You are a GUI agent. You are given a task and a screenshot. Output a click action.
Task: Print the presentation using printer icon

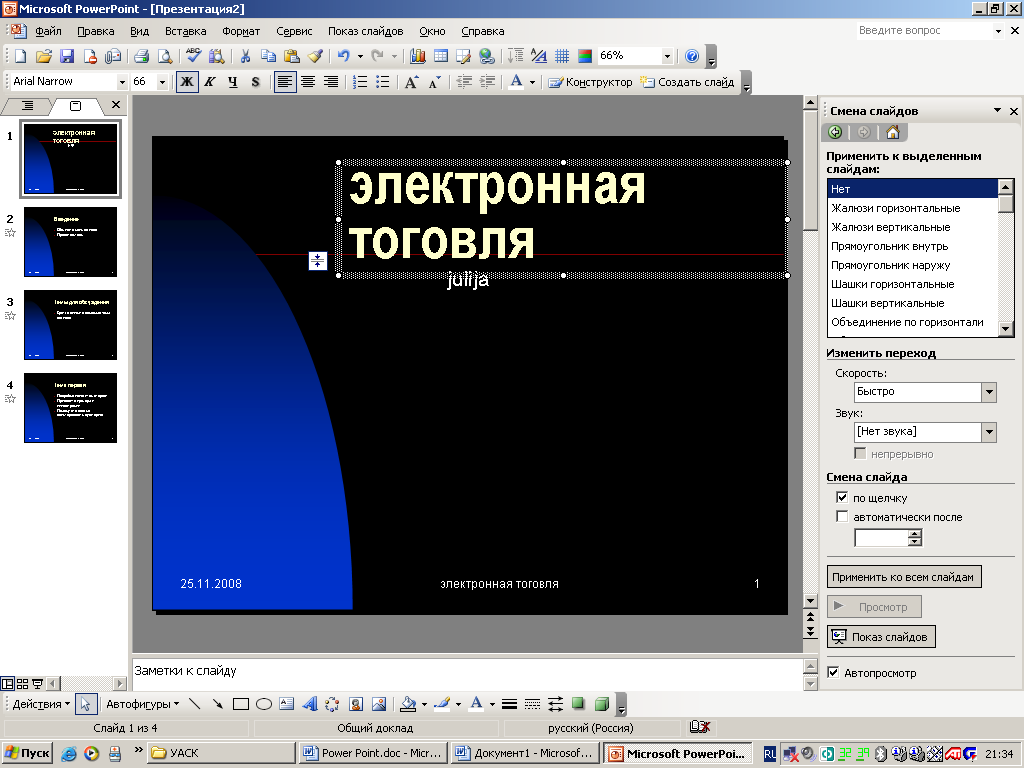tap(141, 56)
